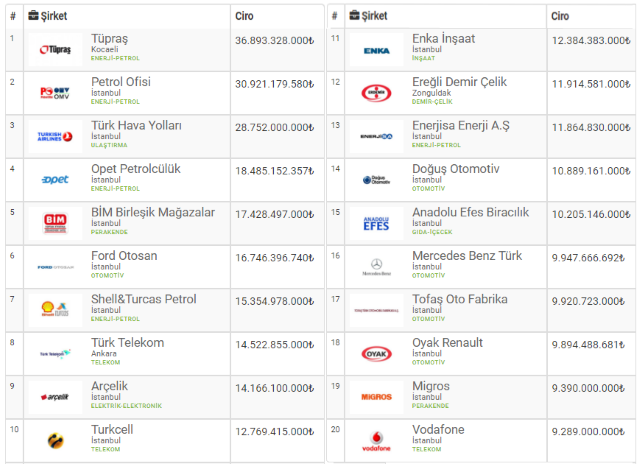Image resolution: width=640 pixels, height=464 pixels.
Task: Click the Oyak Renault logo
Action: point(376,354)
